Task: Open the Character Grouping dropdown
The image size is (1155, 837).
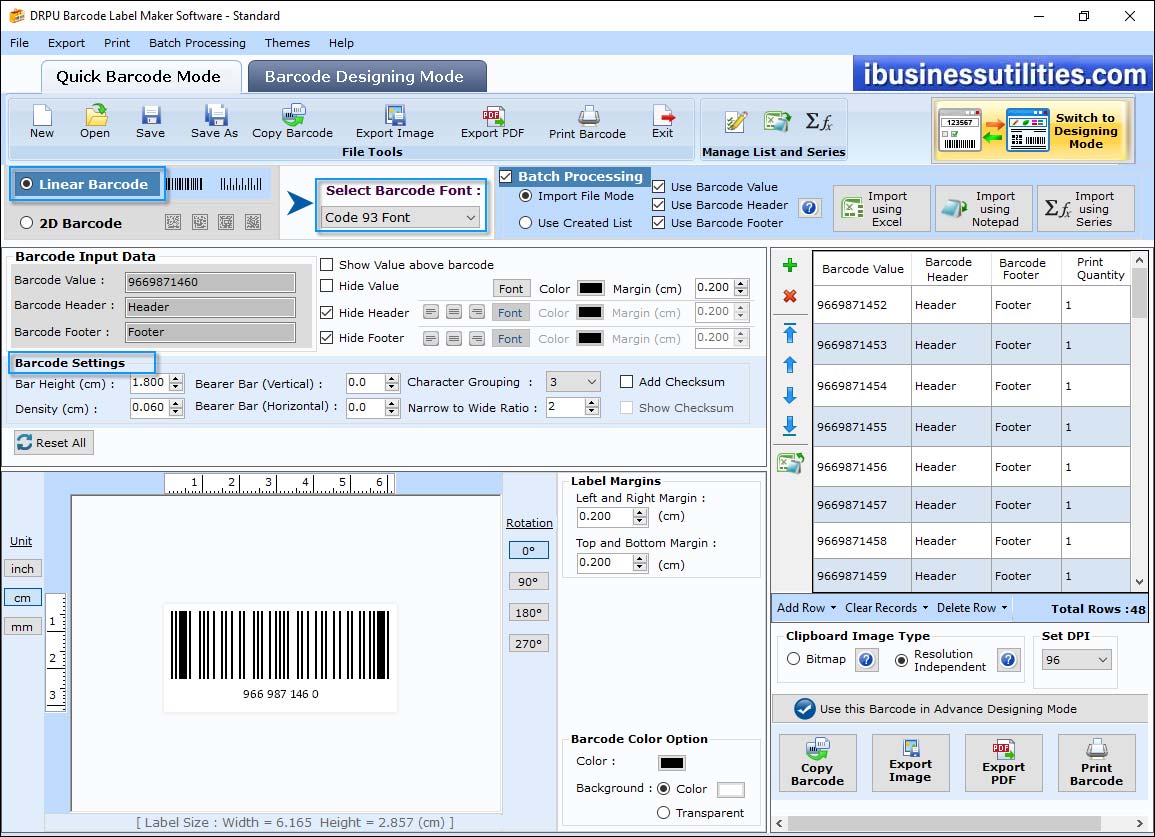Action: (x=573, y=382)
